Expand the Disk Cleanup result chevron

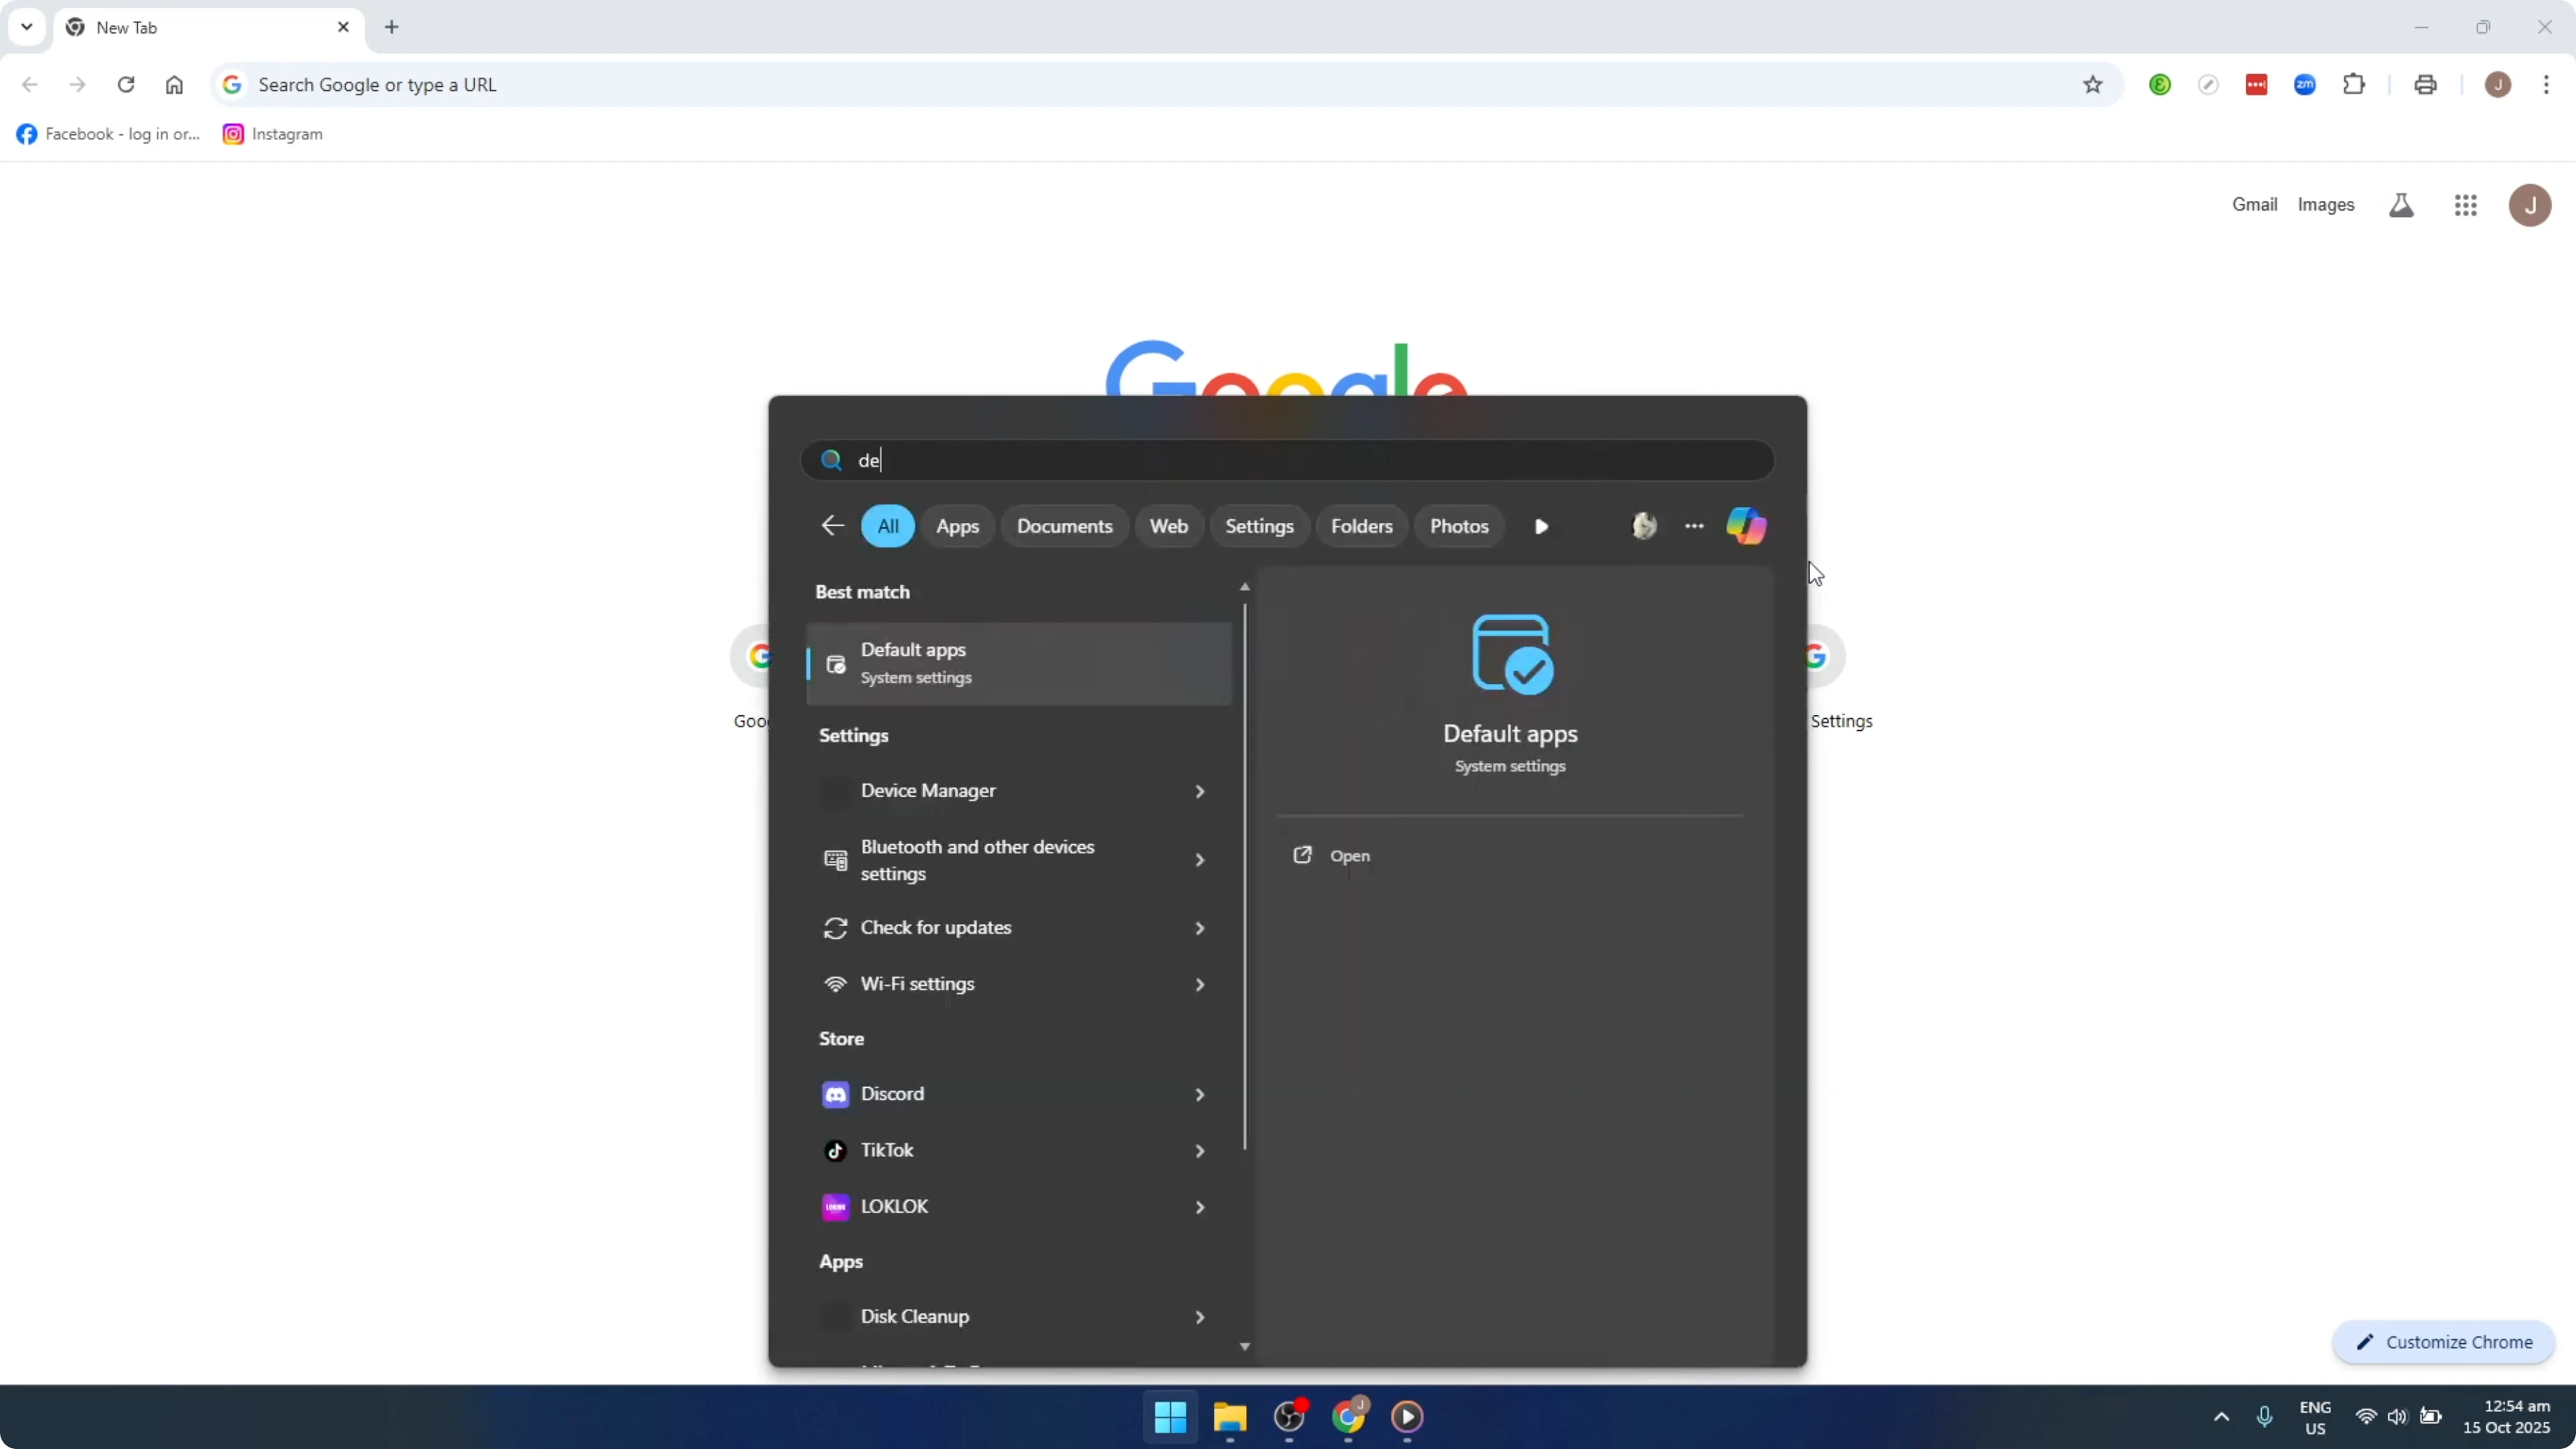coord(1199,1318)
